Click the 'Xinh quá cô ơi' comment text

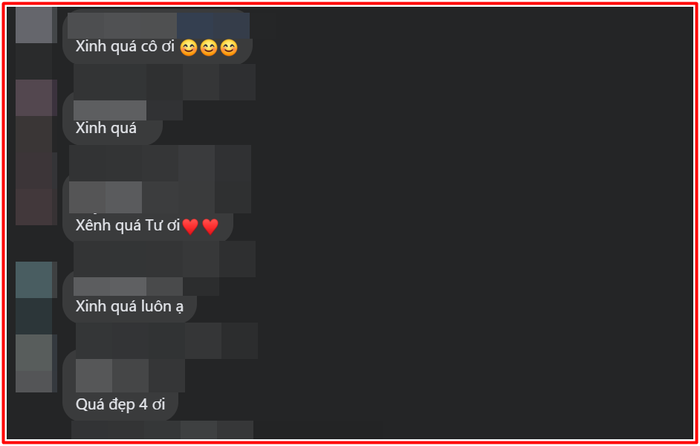point(125,46)
